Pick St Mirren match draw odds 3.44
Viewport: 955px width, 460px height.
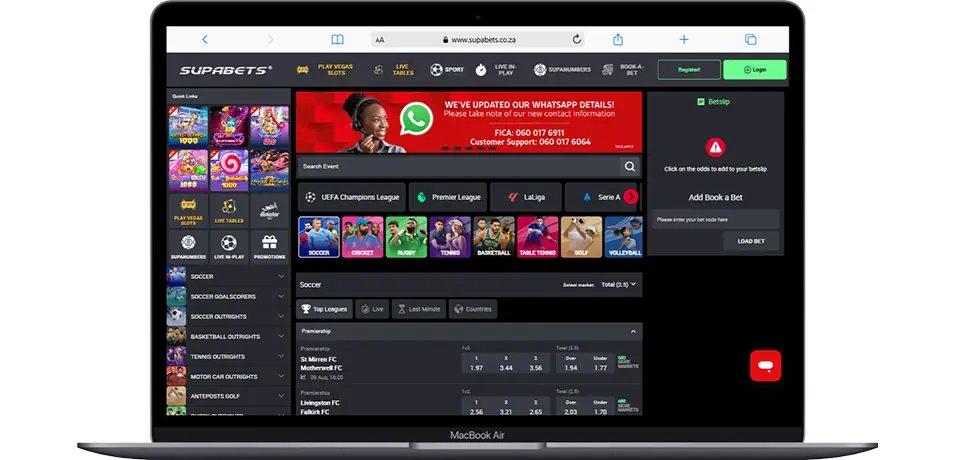click(x=506, y=363)
